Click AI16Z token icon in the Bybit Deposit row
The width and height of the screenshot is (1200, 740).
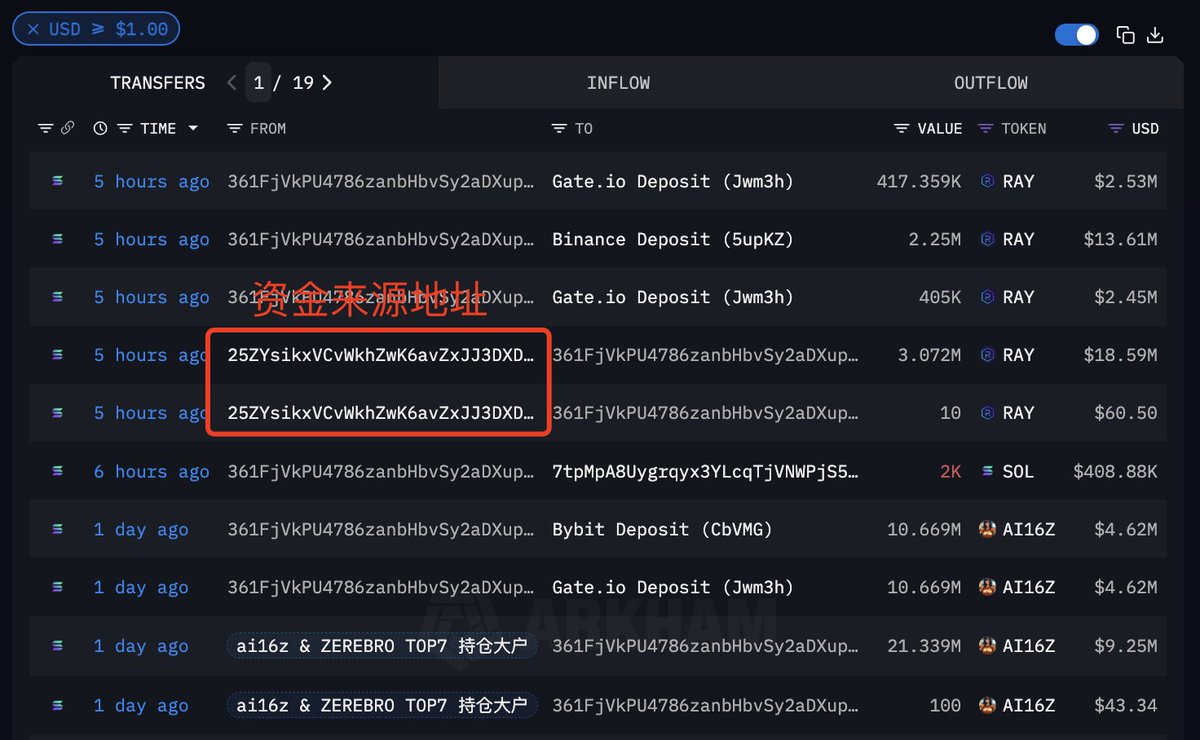pyautogui.click(x=988, y=529)
